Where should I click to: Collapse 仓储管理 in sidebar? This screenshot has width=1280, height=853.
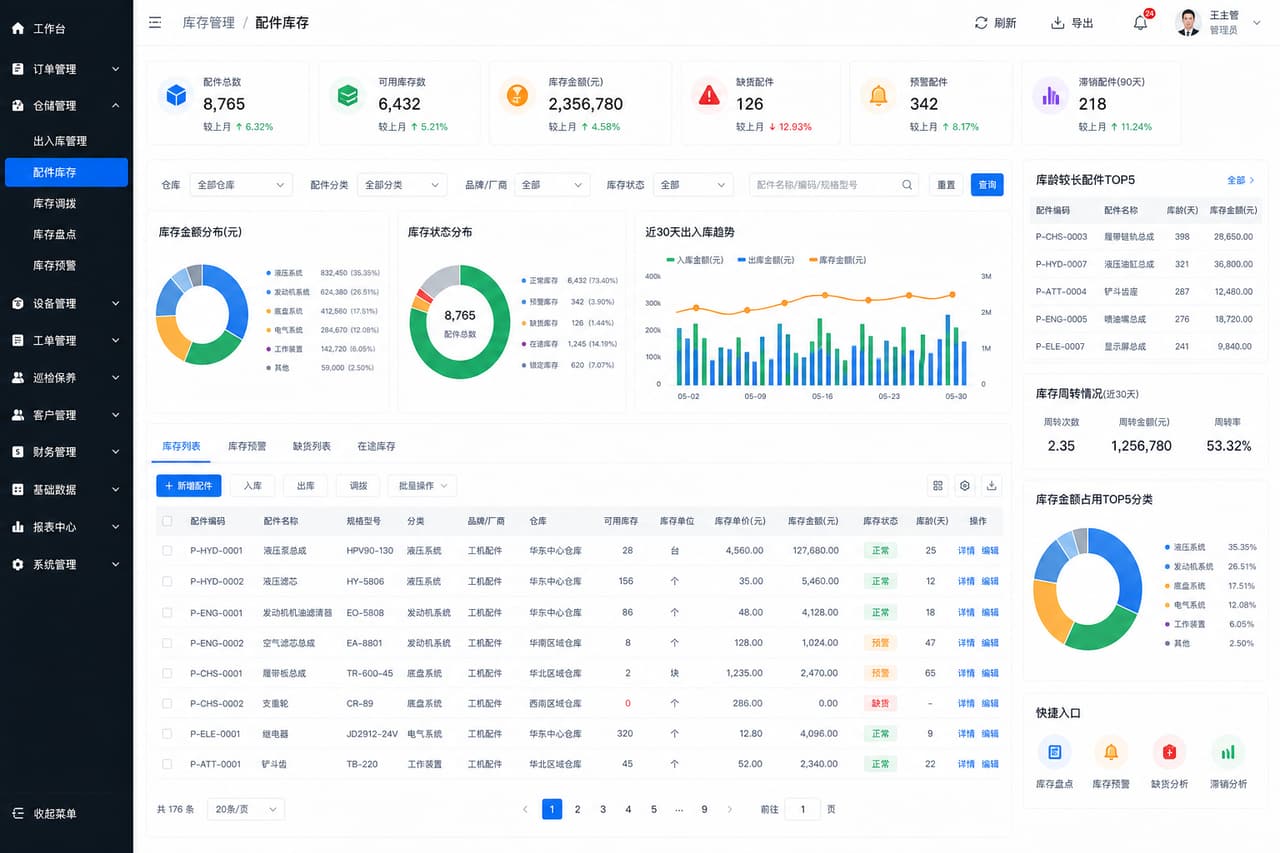click(x=66, y=106)
